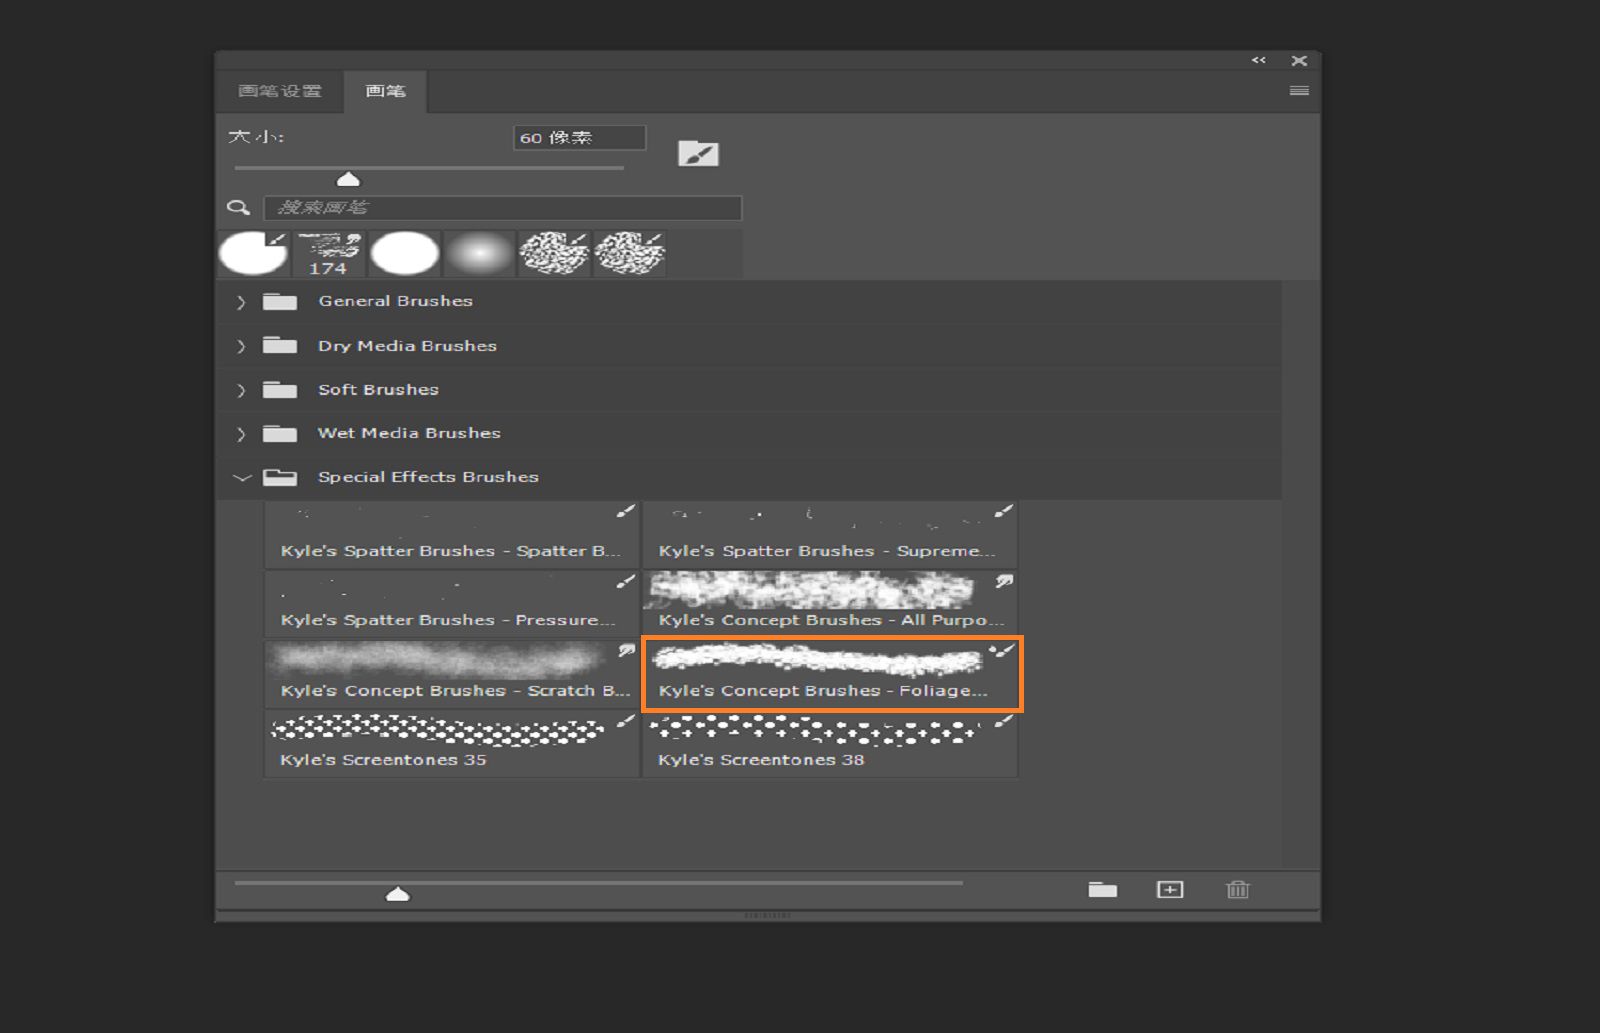Delete the selected brush with trash icon
This screenshot has height=1033, width=1600.
click(x=1238, y=889)
